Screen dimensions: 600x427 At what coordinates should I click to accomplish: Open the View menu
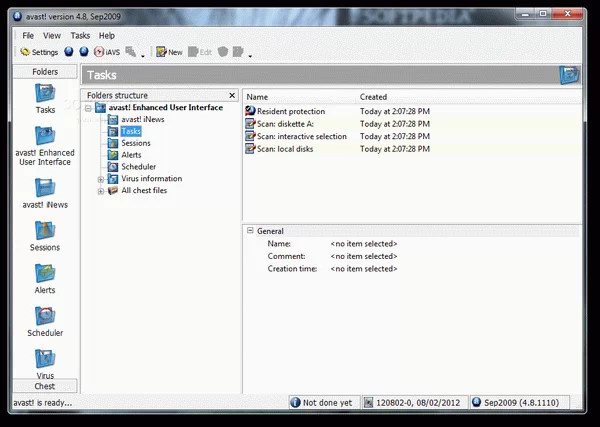tap(52, 36)
